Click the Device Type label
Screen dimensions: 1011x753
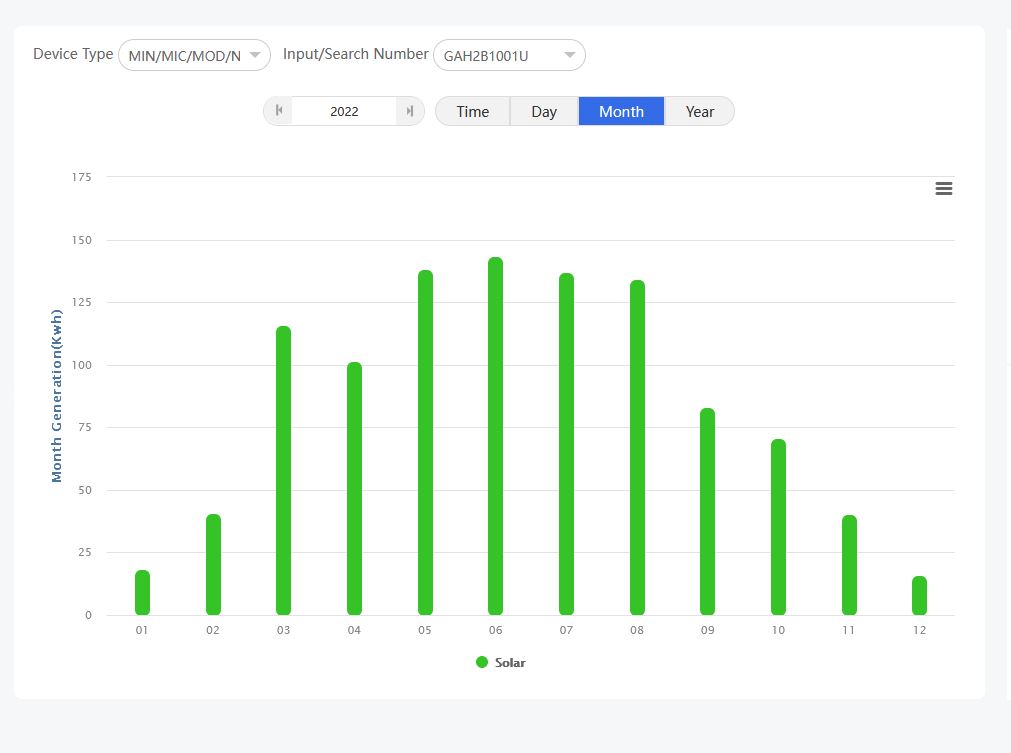point(73,54)
